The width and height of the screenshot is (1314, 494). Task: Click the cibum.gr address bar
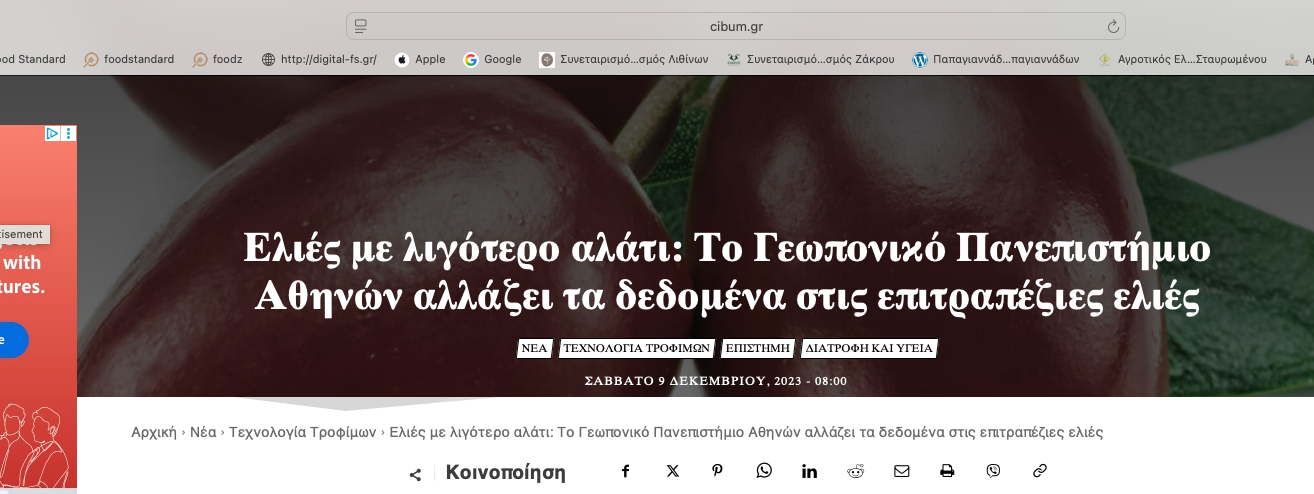[735, 27]
